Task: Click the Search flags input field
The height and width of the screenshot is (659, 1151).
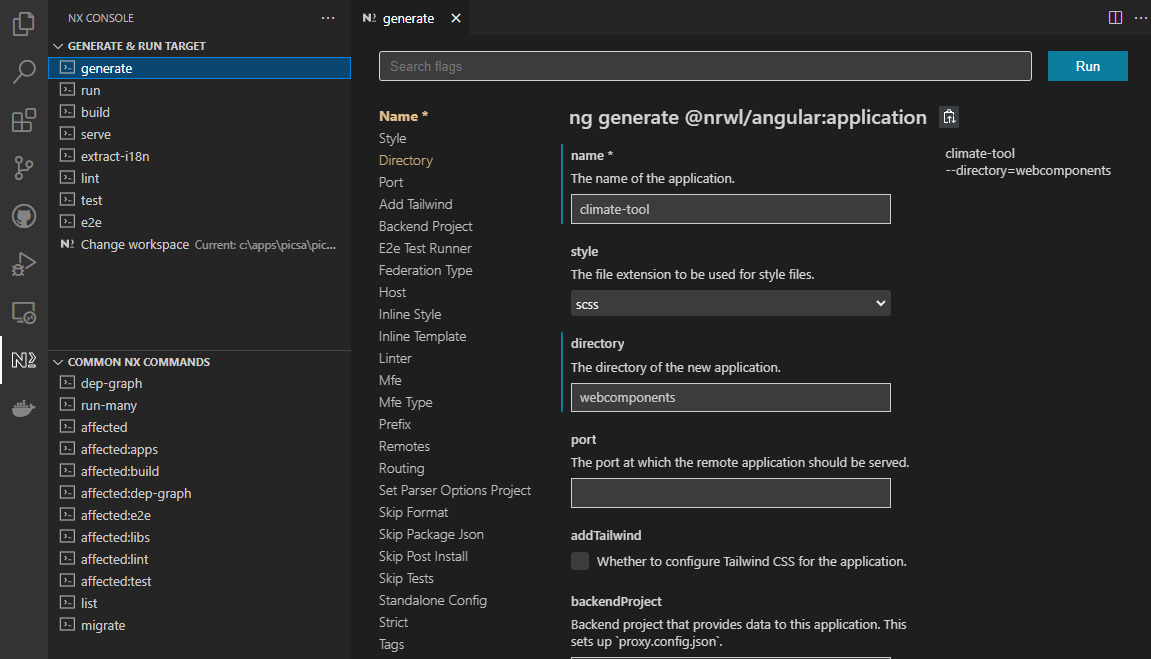Action: tap(704, 66)
